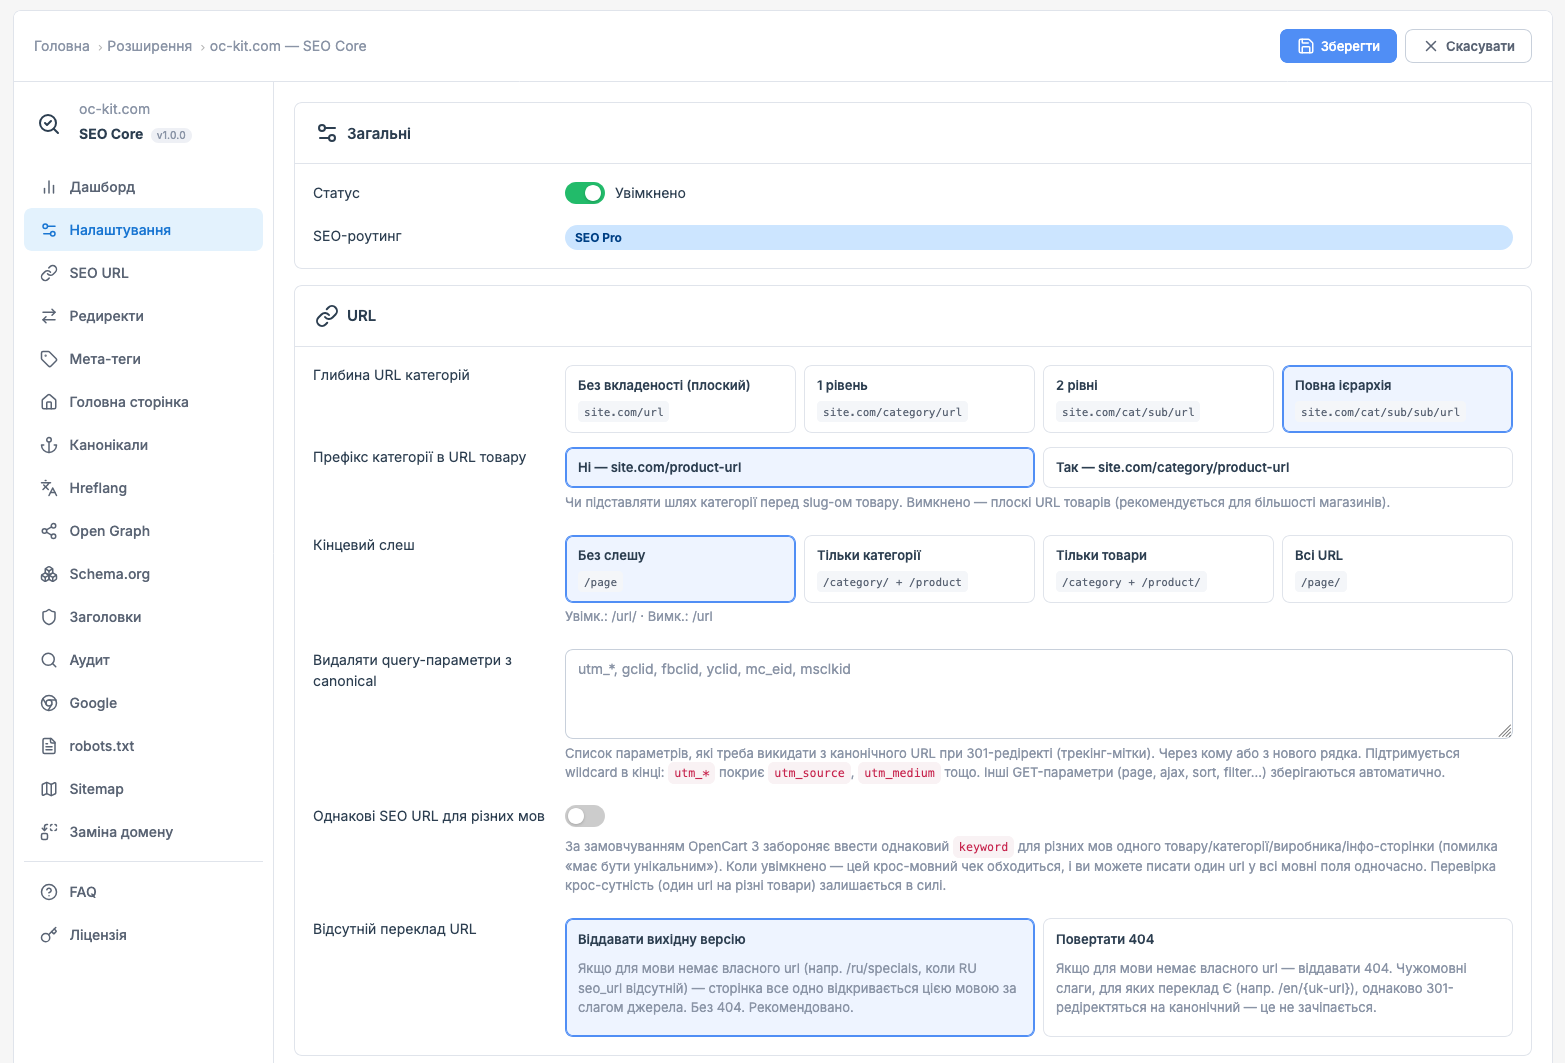Open the Ліцензія sidebar link
The width and height of the screenshot is (1565, 1063).
[x=143, y=935]
